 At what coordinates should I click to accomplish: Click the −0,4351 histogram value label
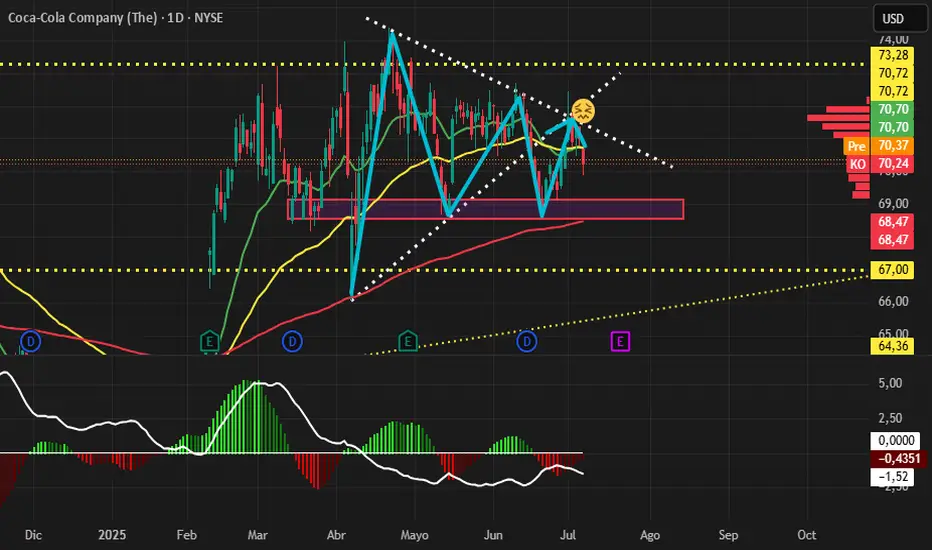(x=899, y=458)
